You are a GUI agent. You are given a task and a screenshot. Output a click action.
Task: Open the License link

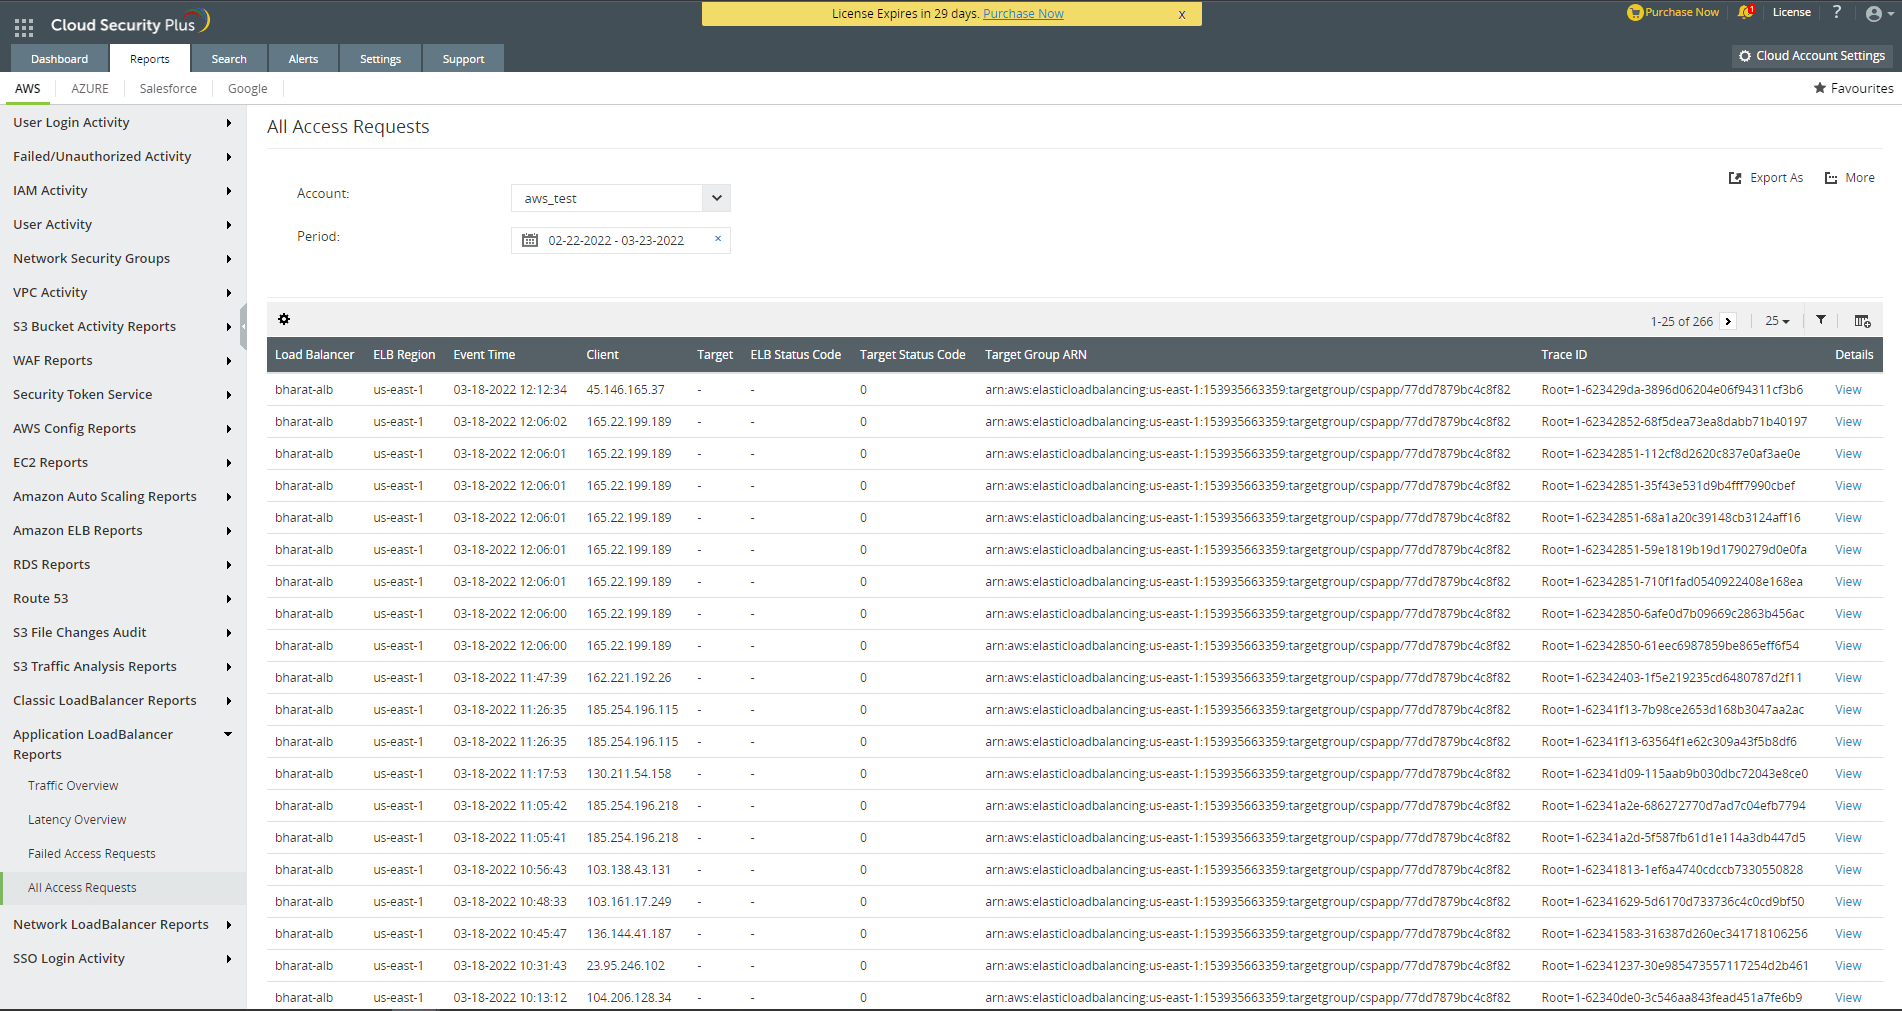click(1791, 12)
